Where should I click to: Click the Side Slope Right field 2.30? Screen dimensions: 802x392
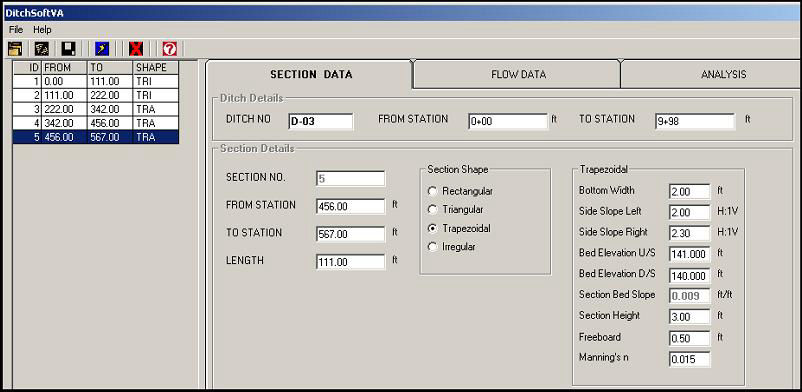pyautogui.click(x=689, y=233)
